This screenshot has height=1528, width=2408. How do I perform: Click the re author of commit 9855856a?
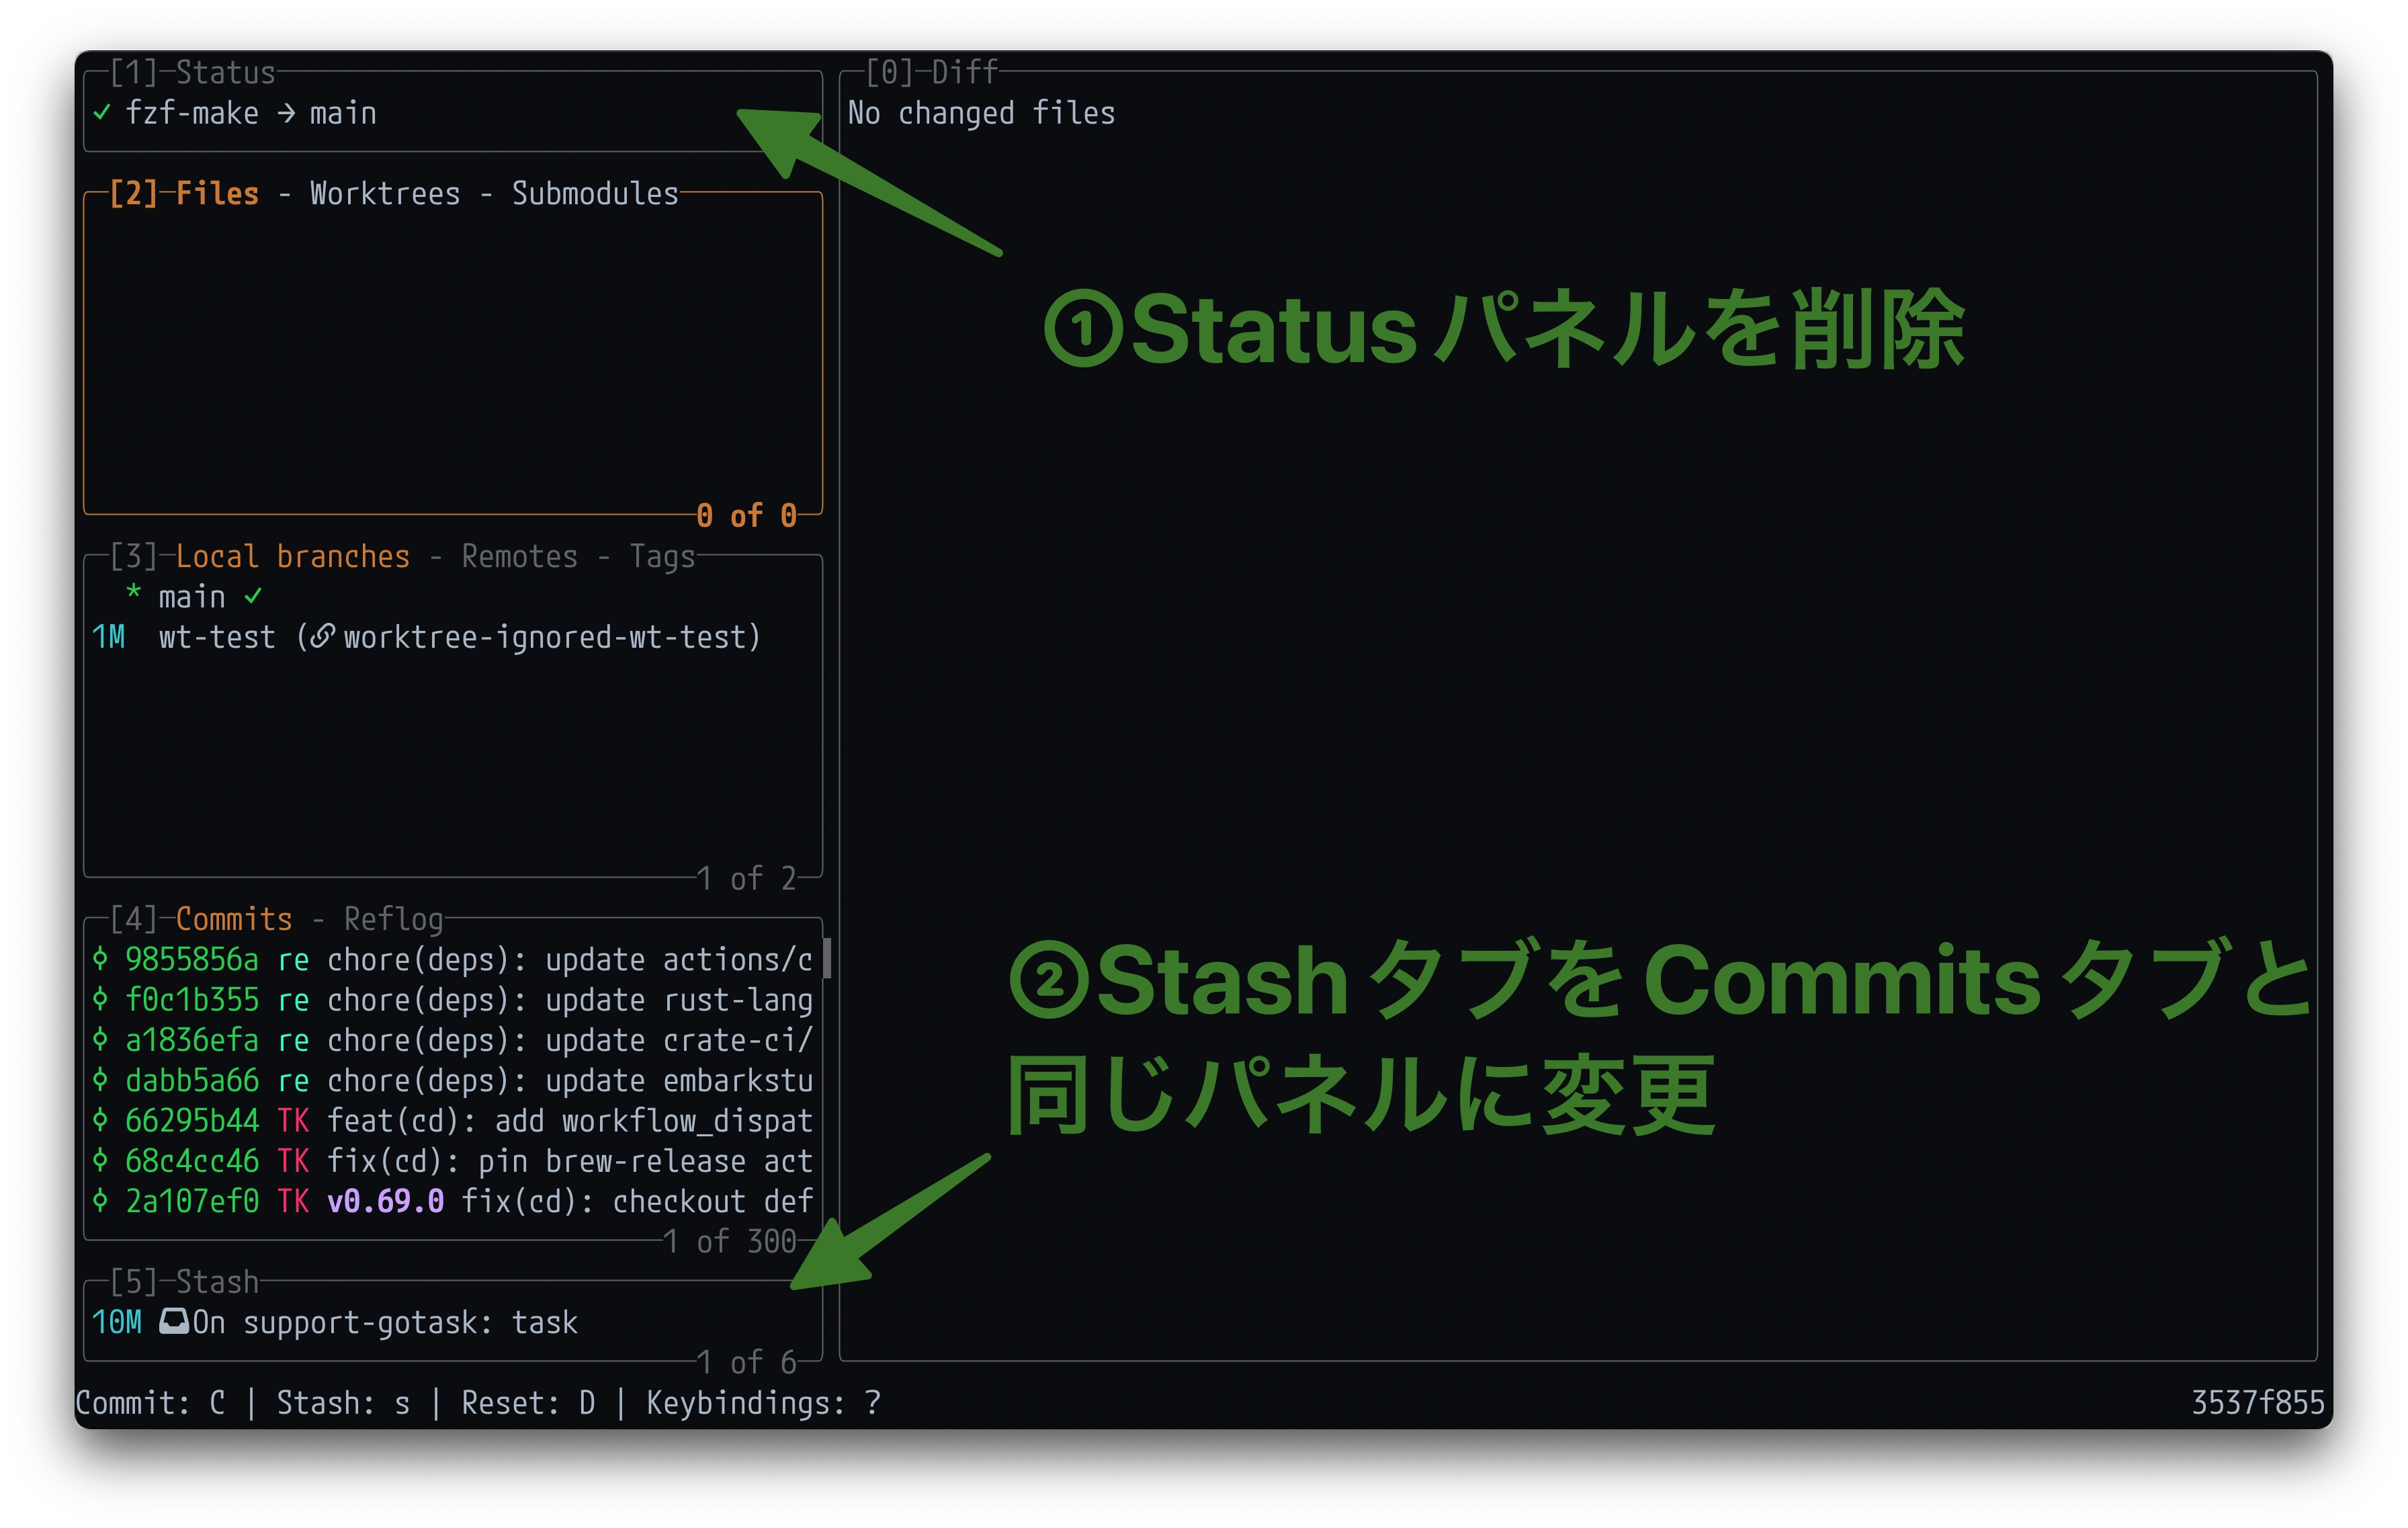pyautogui.click(x=293, y=960)
